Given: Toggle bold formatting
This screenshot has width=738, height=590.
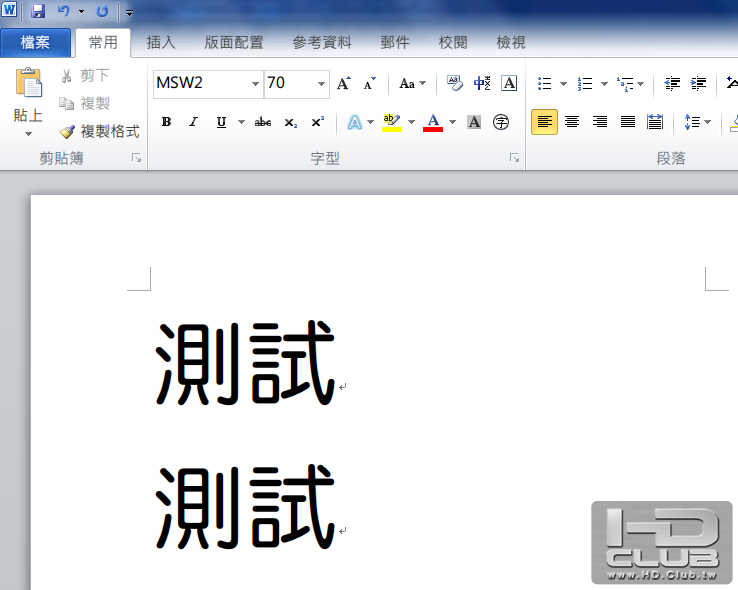Looking at the screenshot, I should tap(166, 122).
